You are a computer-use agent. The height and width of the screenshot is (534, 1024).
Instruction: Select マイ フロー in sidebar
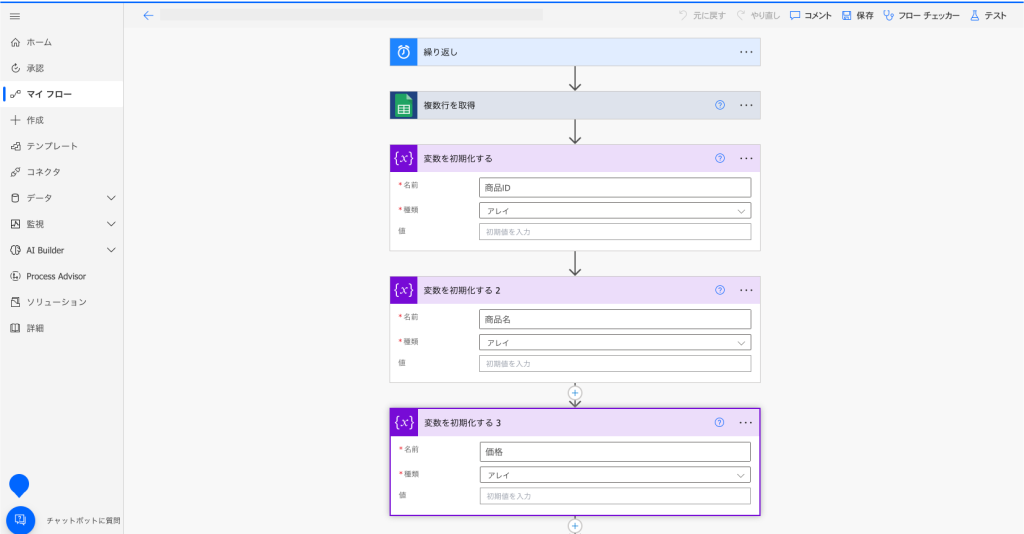(61, 94)
